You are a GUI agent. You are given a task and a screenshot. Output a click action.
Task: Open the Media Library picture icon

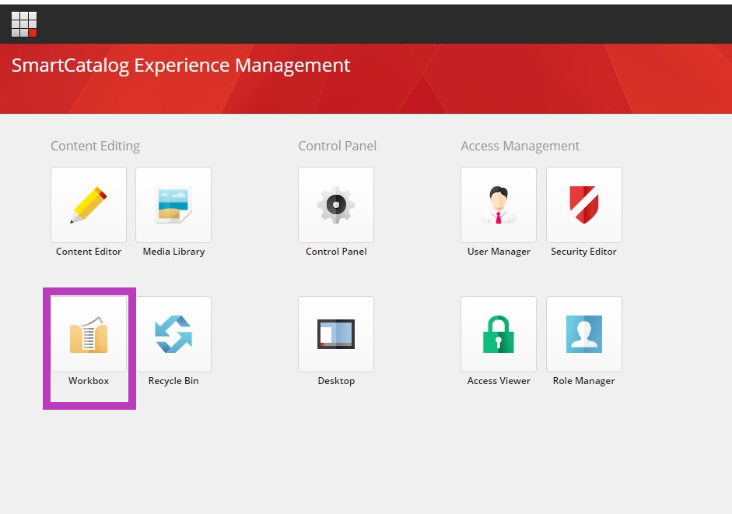click(173, 205)
